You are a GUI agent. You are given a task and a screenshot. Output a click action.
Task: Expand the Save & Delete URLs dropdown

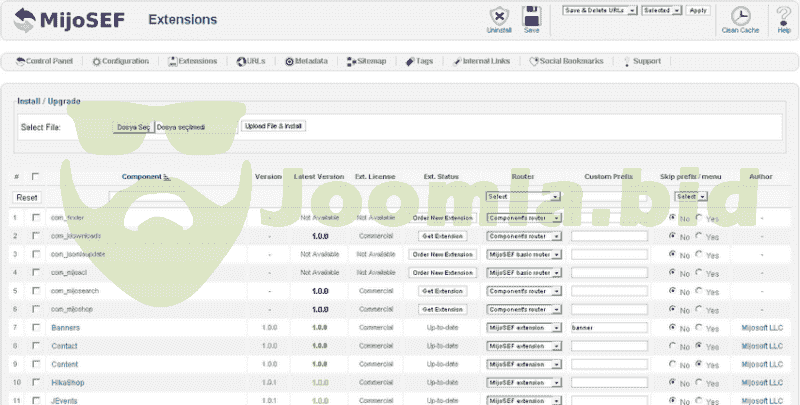(x=598, y=10)
